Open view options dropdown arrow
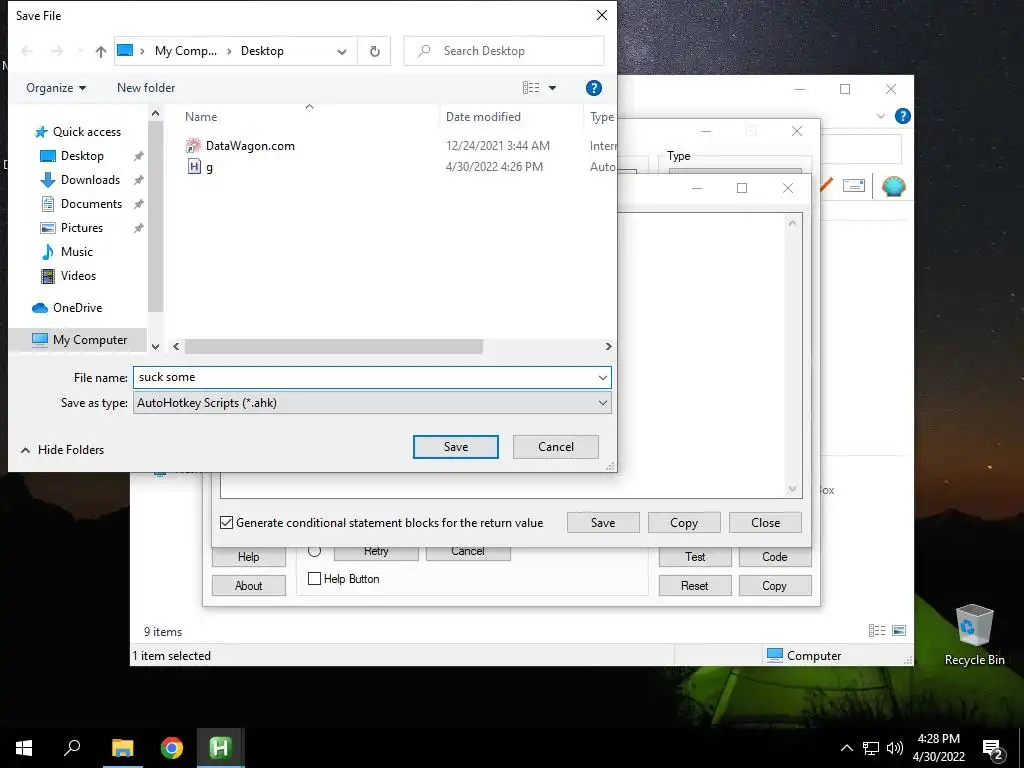Viewport: 1024px width, 768px height. (552, 88)
